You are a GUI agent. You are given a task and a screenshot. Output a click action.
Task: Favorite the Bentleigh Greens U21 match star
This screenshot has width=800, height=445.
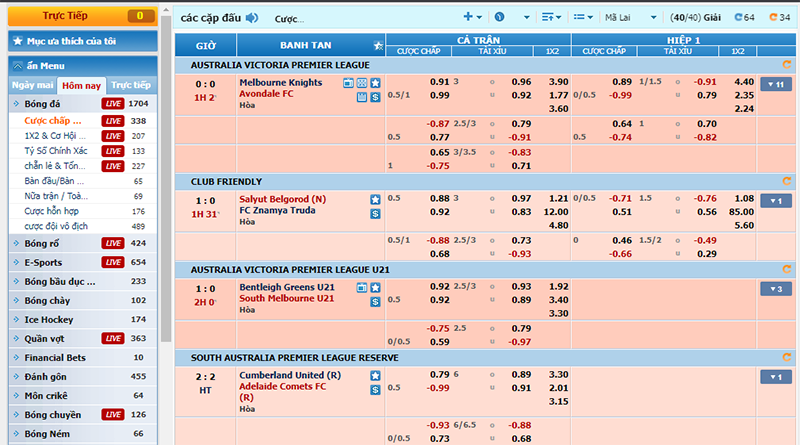click(375, 287)
